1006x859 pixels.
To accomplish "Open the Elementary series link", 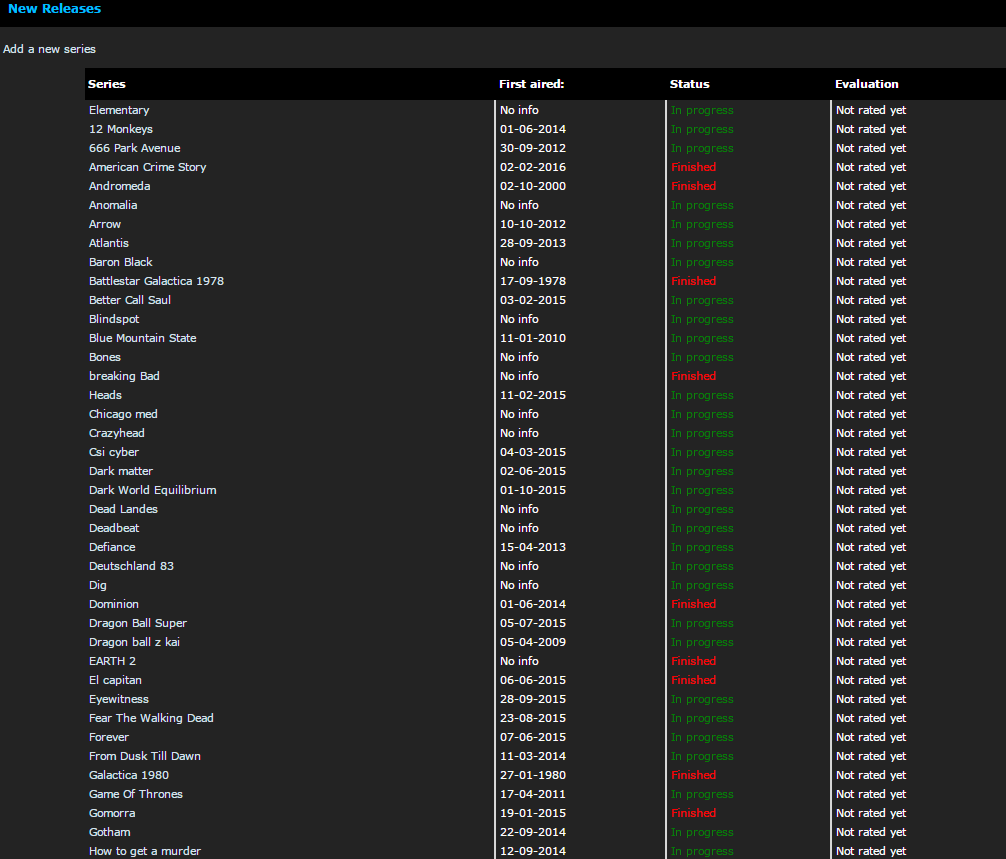I will pos(119,110).
